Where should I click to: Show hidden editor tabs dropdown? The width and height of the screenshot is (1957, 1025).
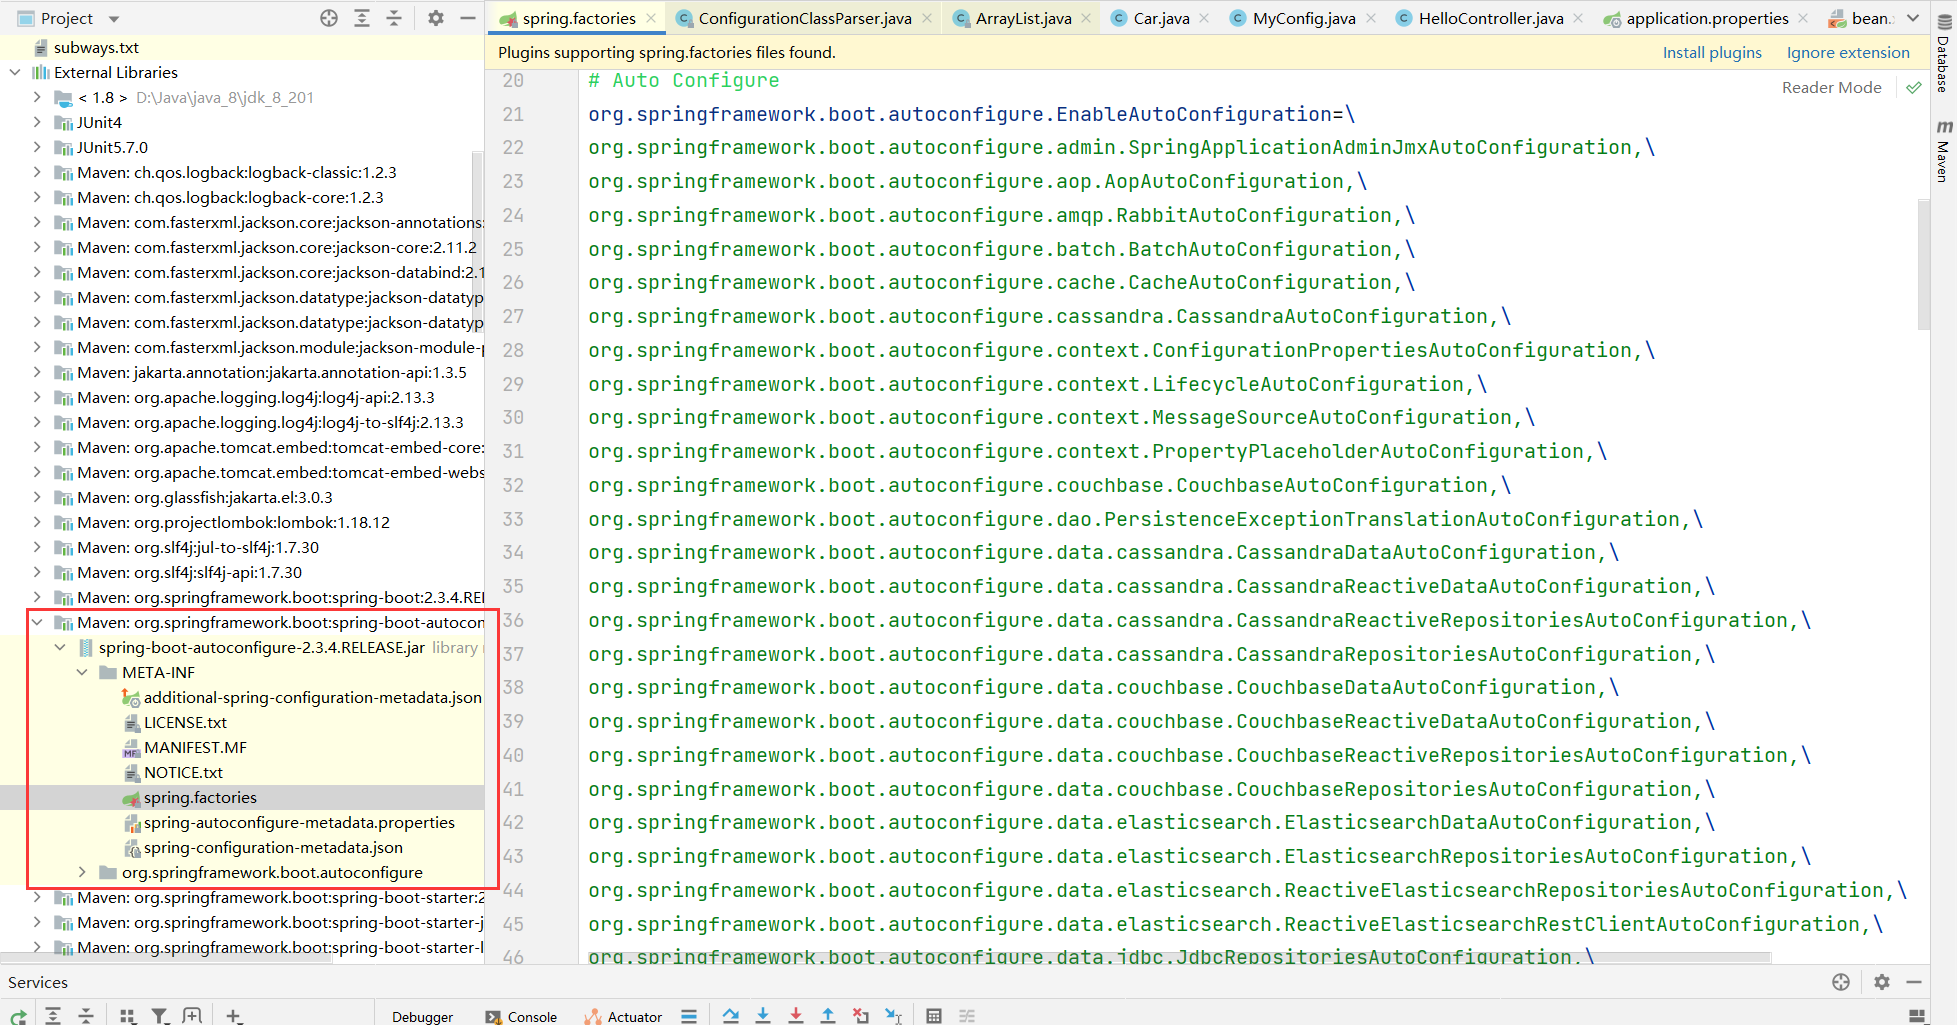[1913, 18]
